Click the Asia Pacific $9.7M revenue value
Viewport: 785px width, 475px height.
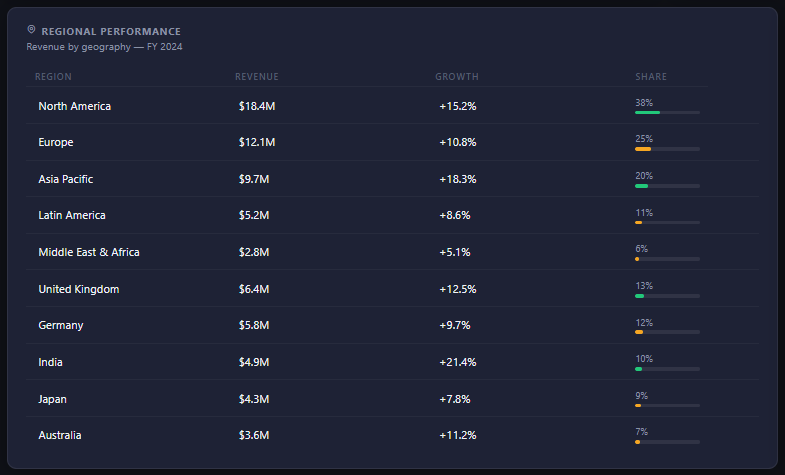(254, 179)
